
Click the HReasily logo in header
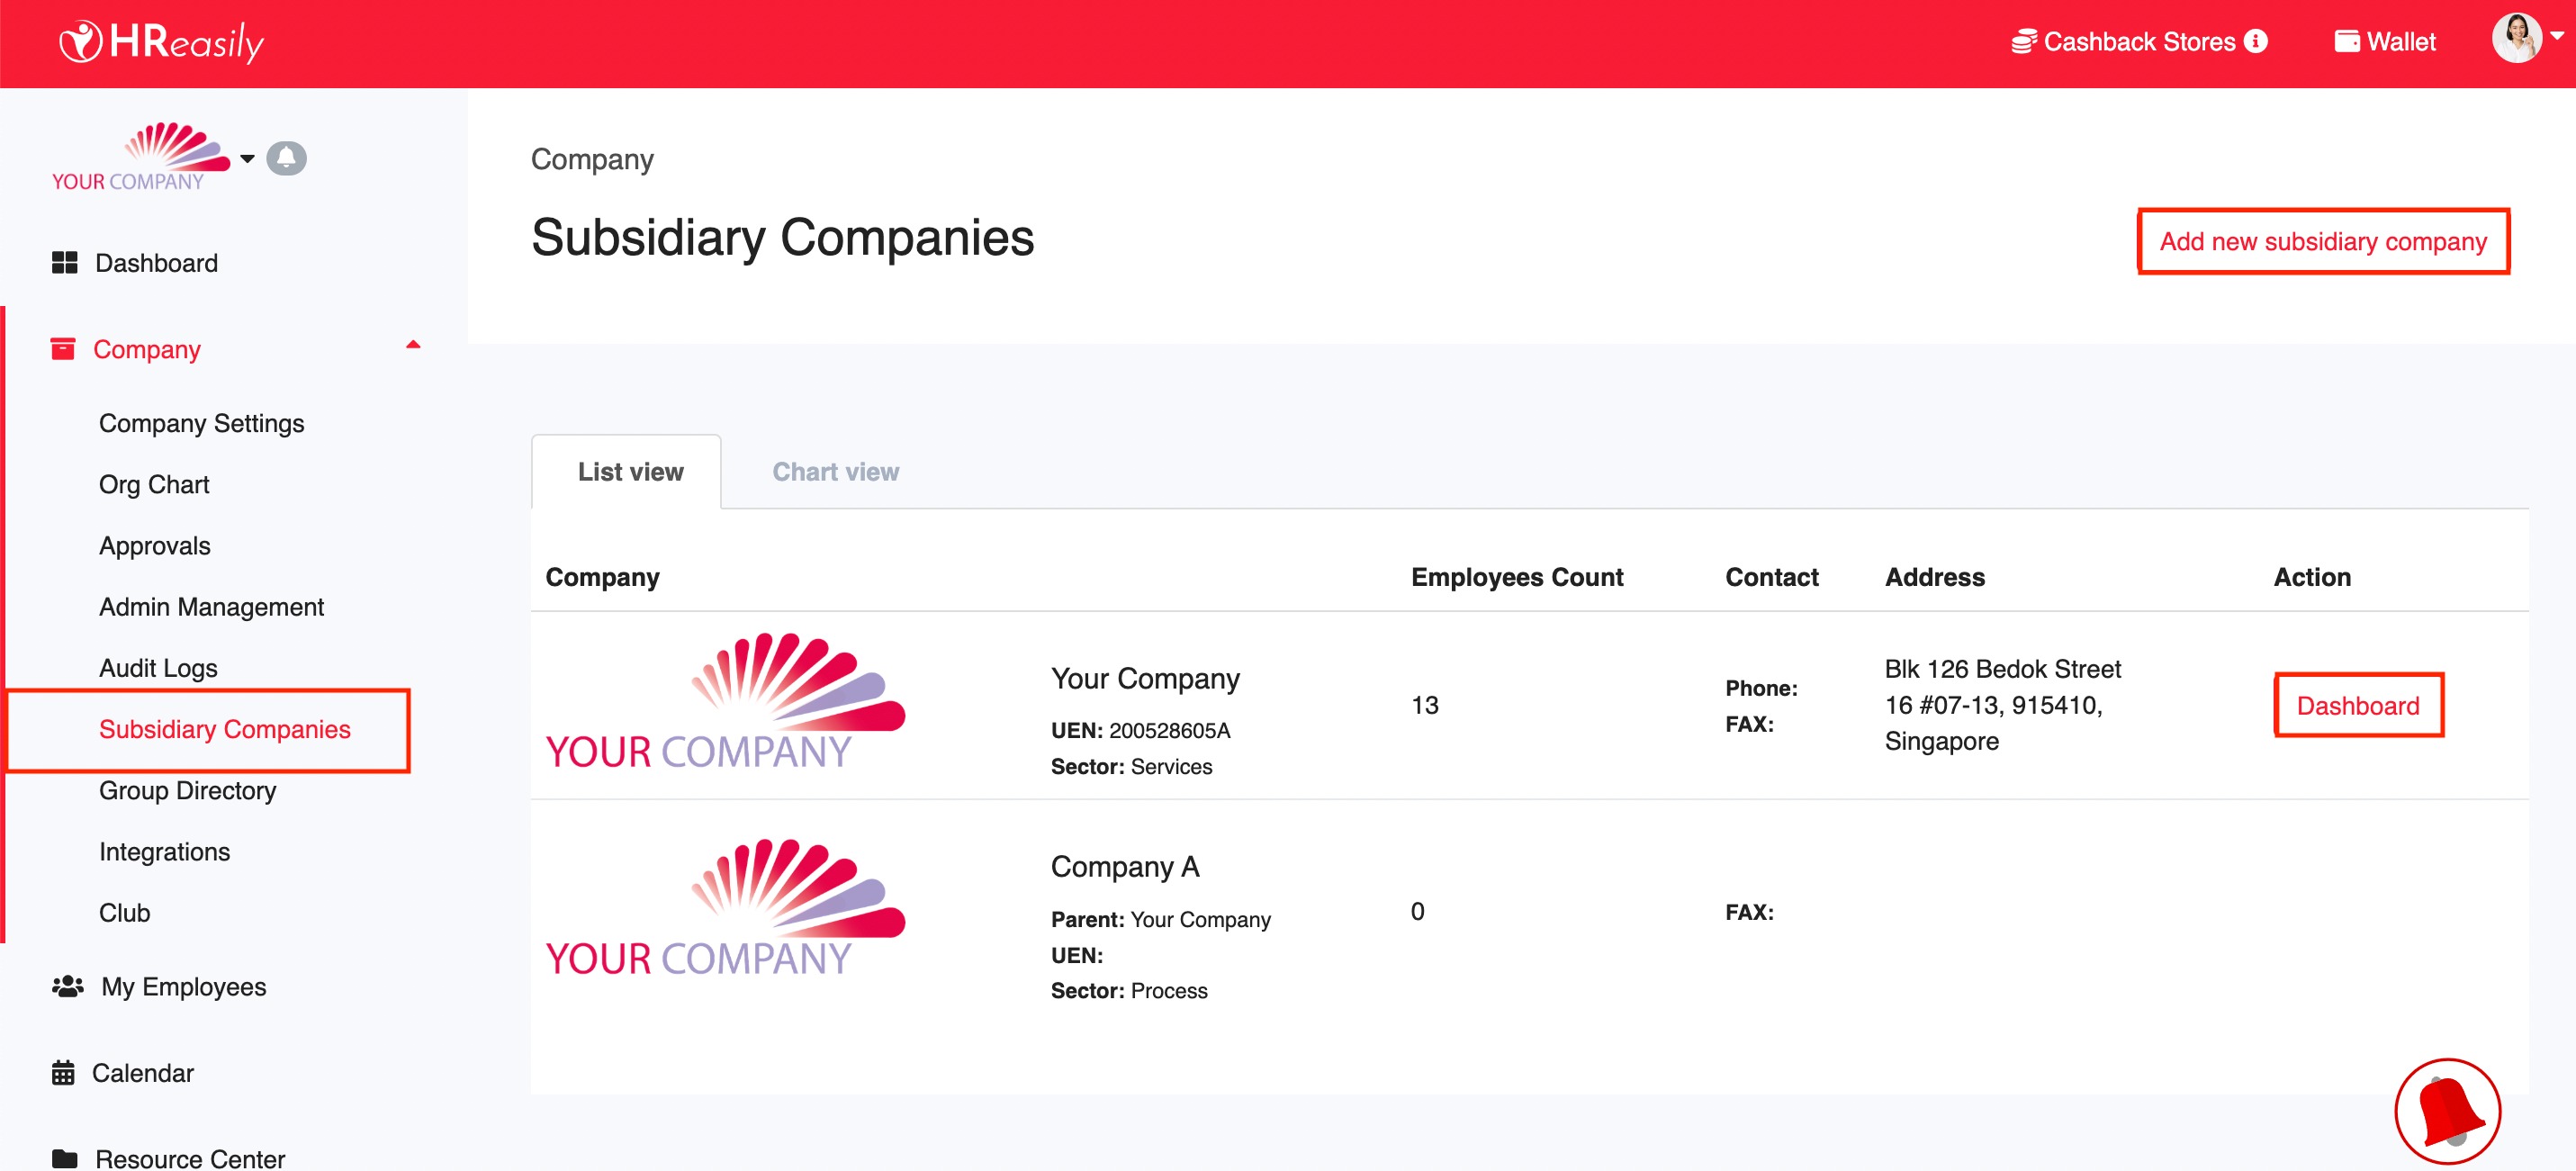tap(161, 42)
